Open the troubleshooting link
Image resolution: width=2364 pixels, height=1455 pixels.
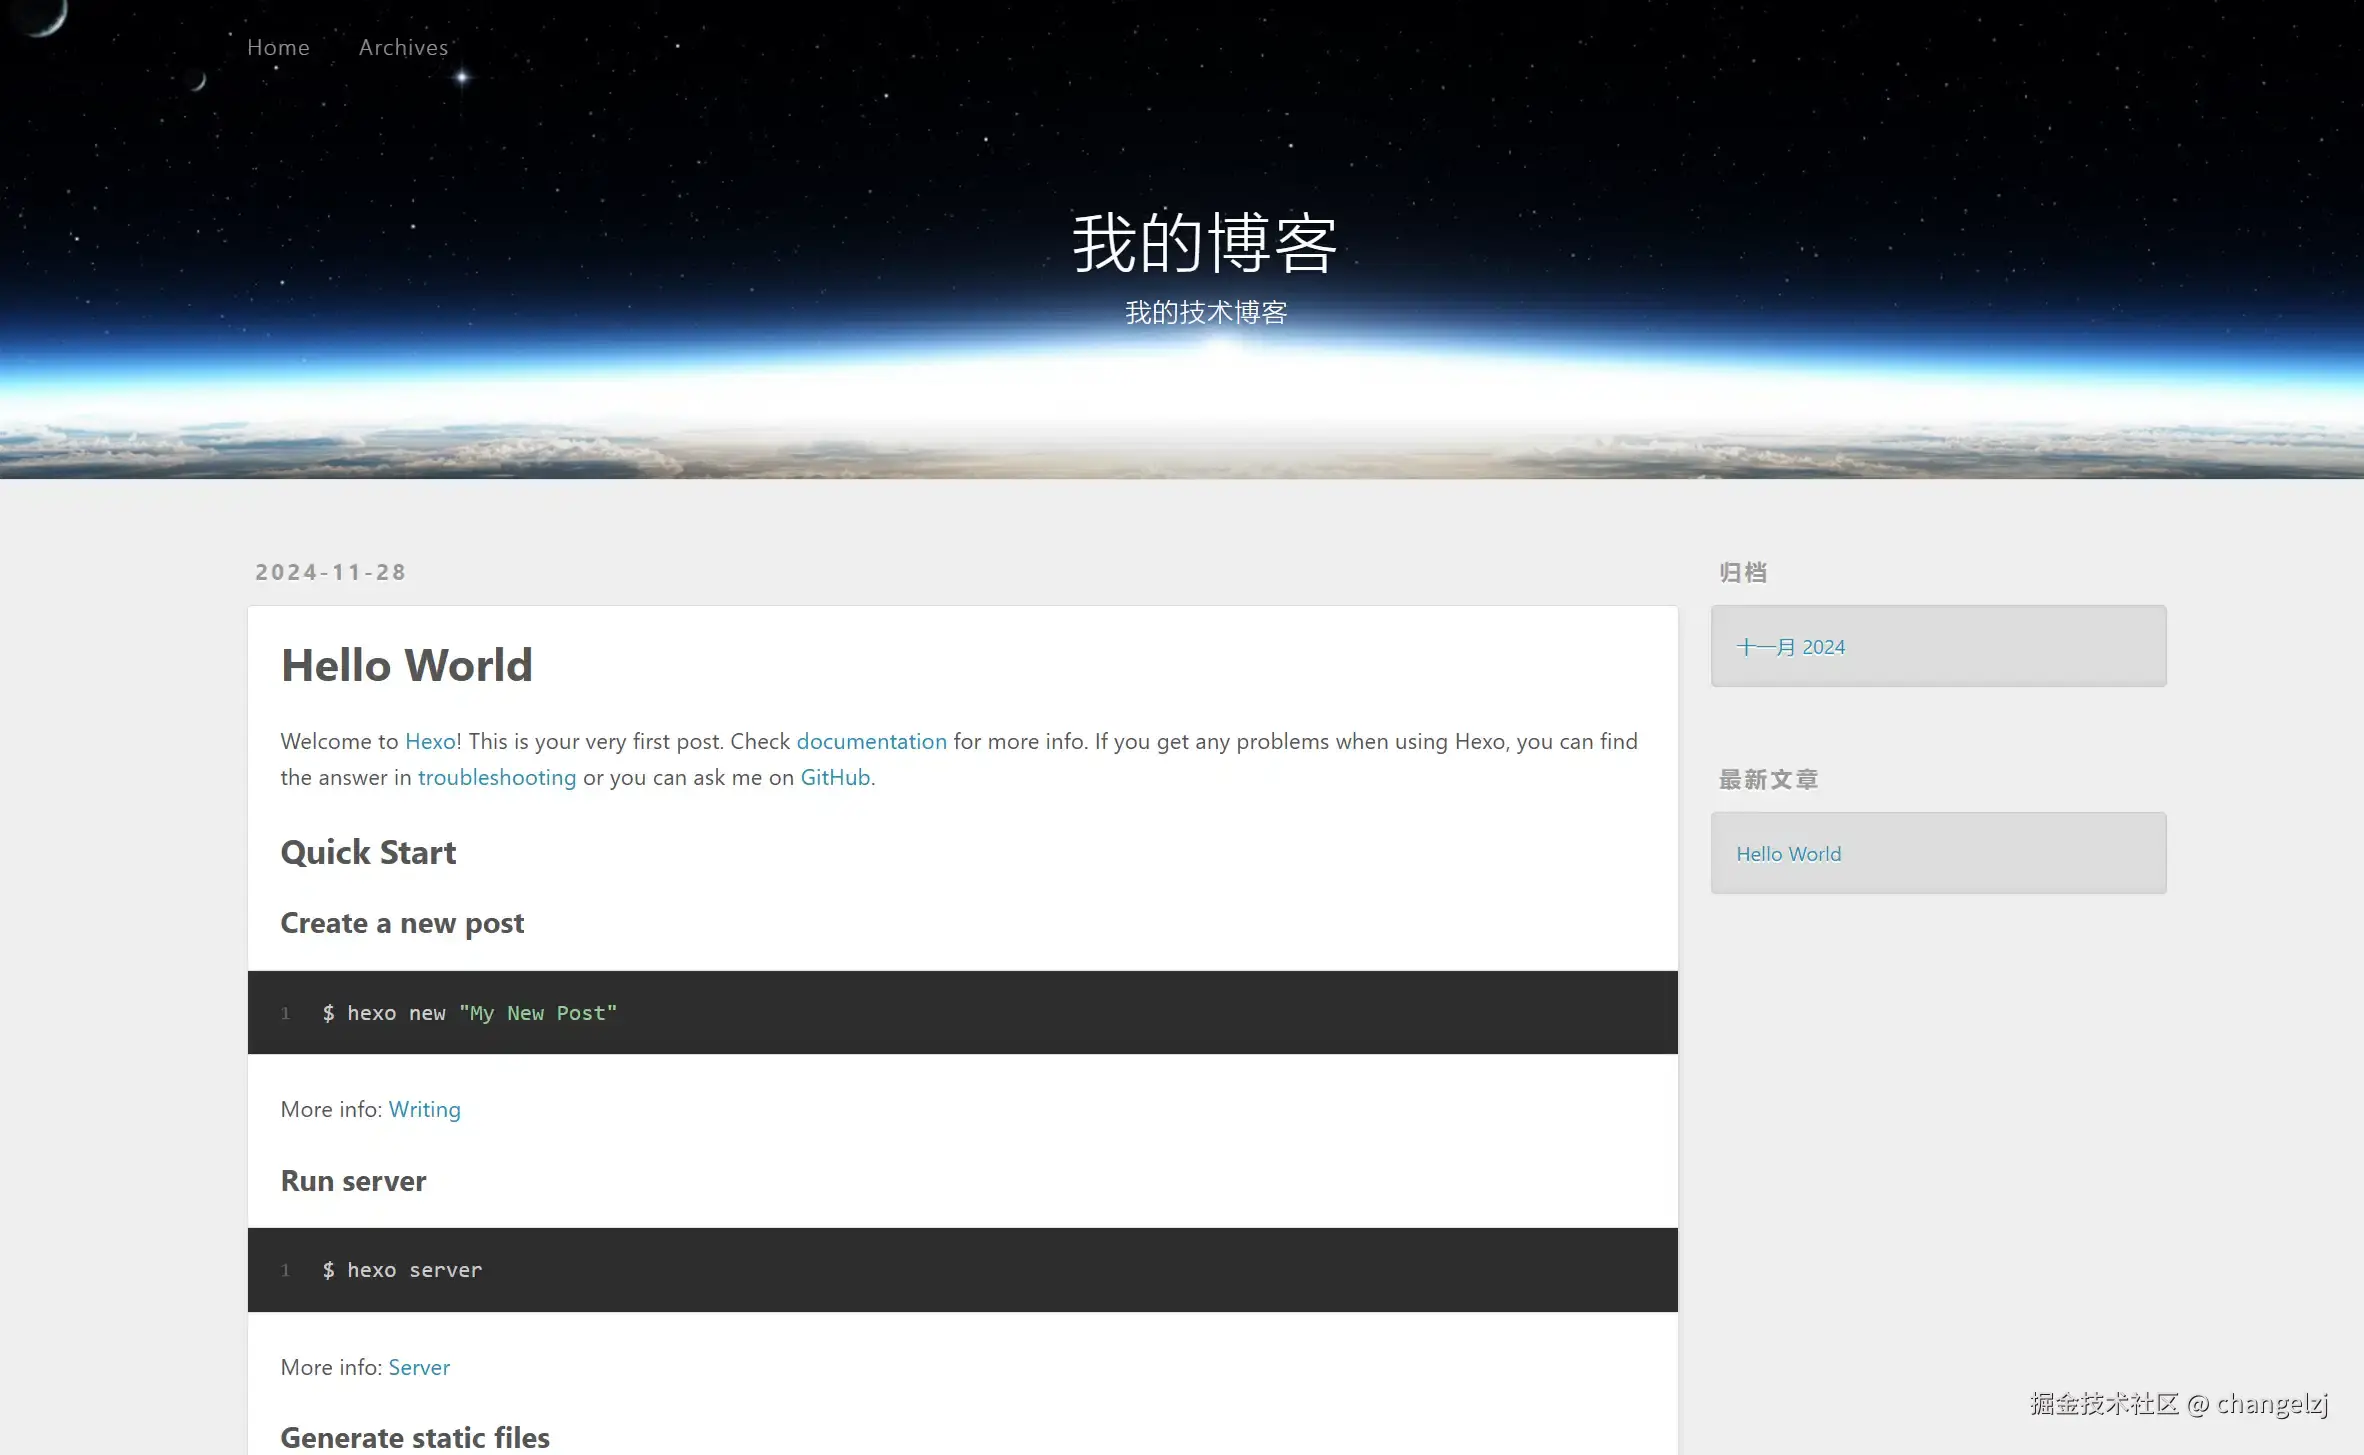(x=496, y=777)
